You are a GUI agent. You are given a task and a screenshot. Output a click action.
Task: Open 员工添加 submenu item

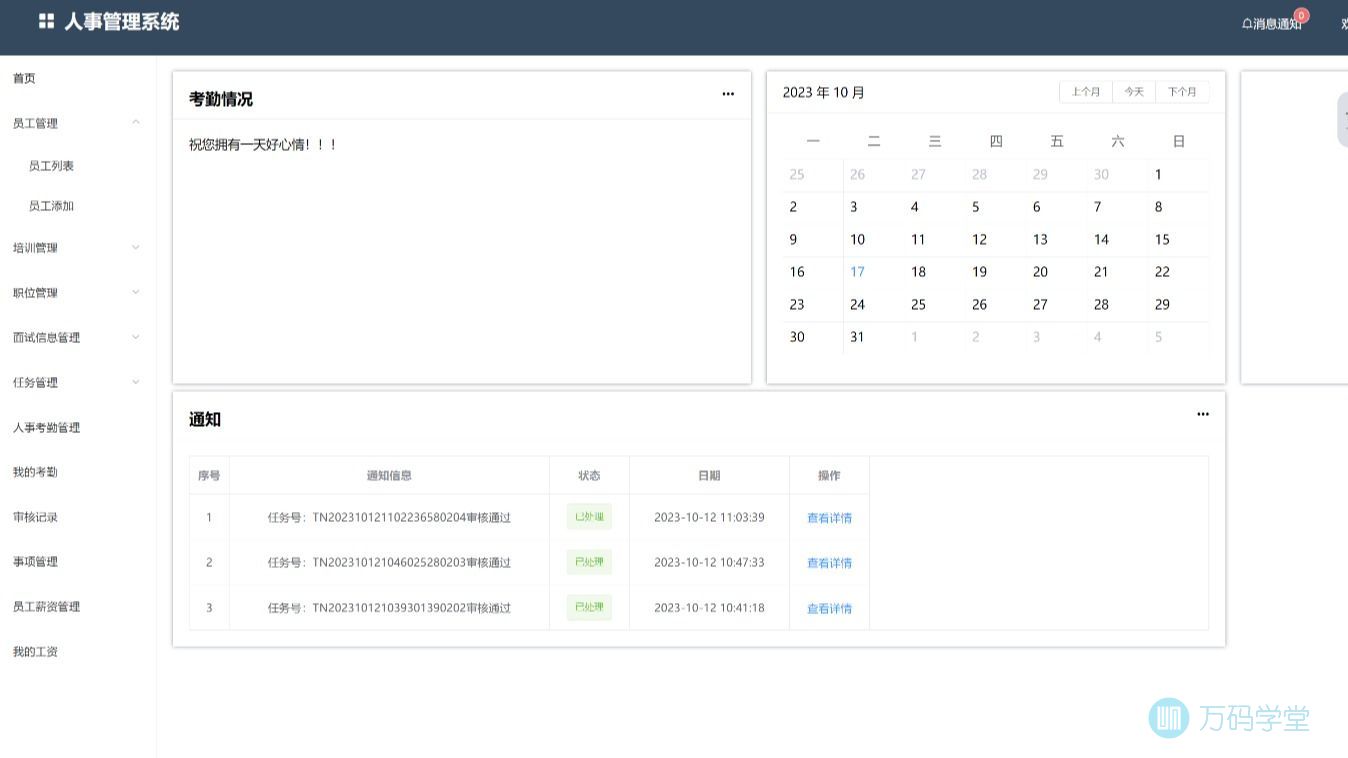click(x=51, y=206)
